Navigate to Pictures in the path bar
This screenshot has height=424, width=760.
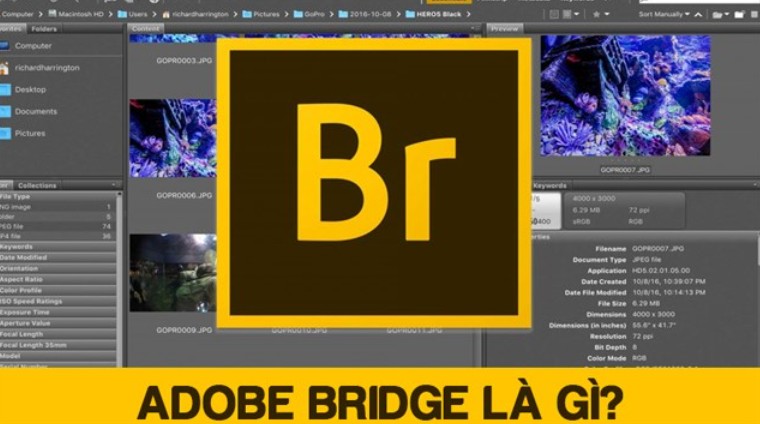tap(266, 14)
